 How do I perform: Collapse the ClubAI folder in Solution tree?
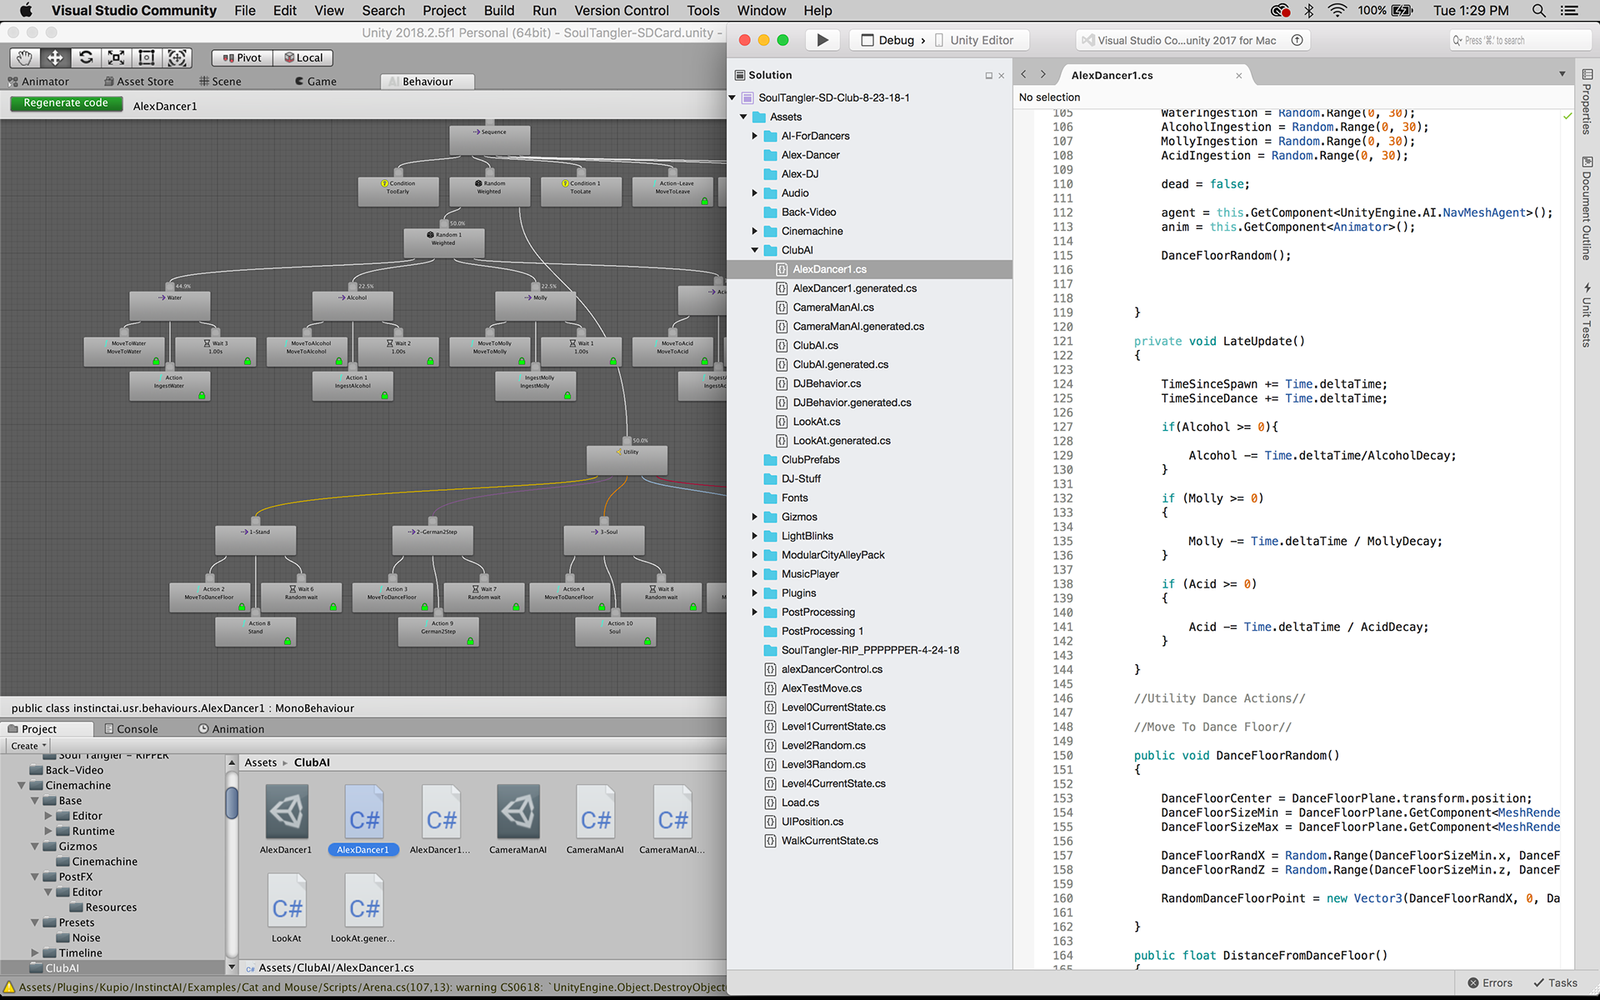(x=755, y=250)
